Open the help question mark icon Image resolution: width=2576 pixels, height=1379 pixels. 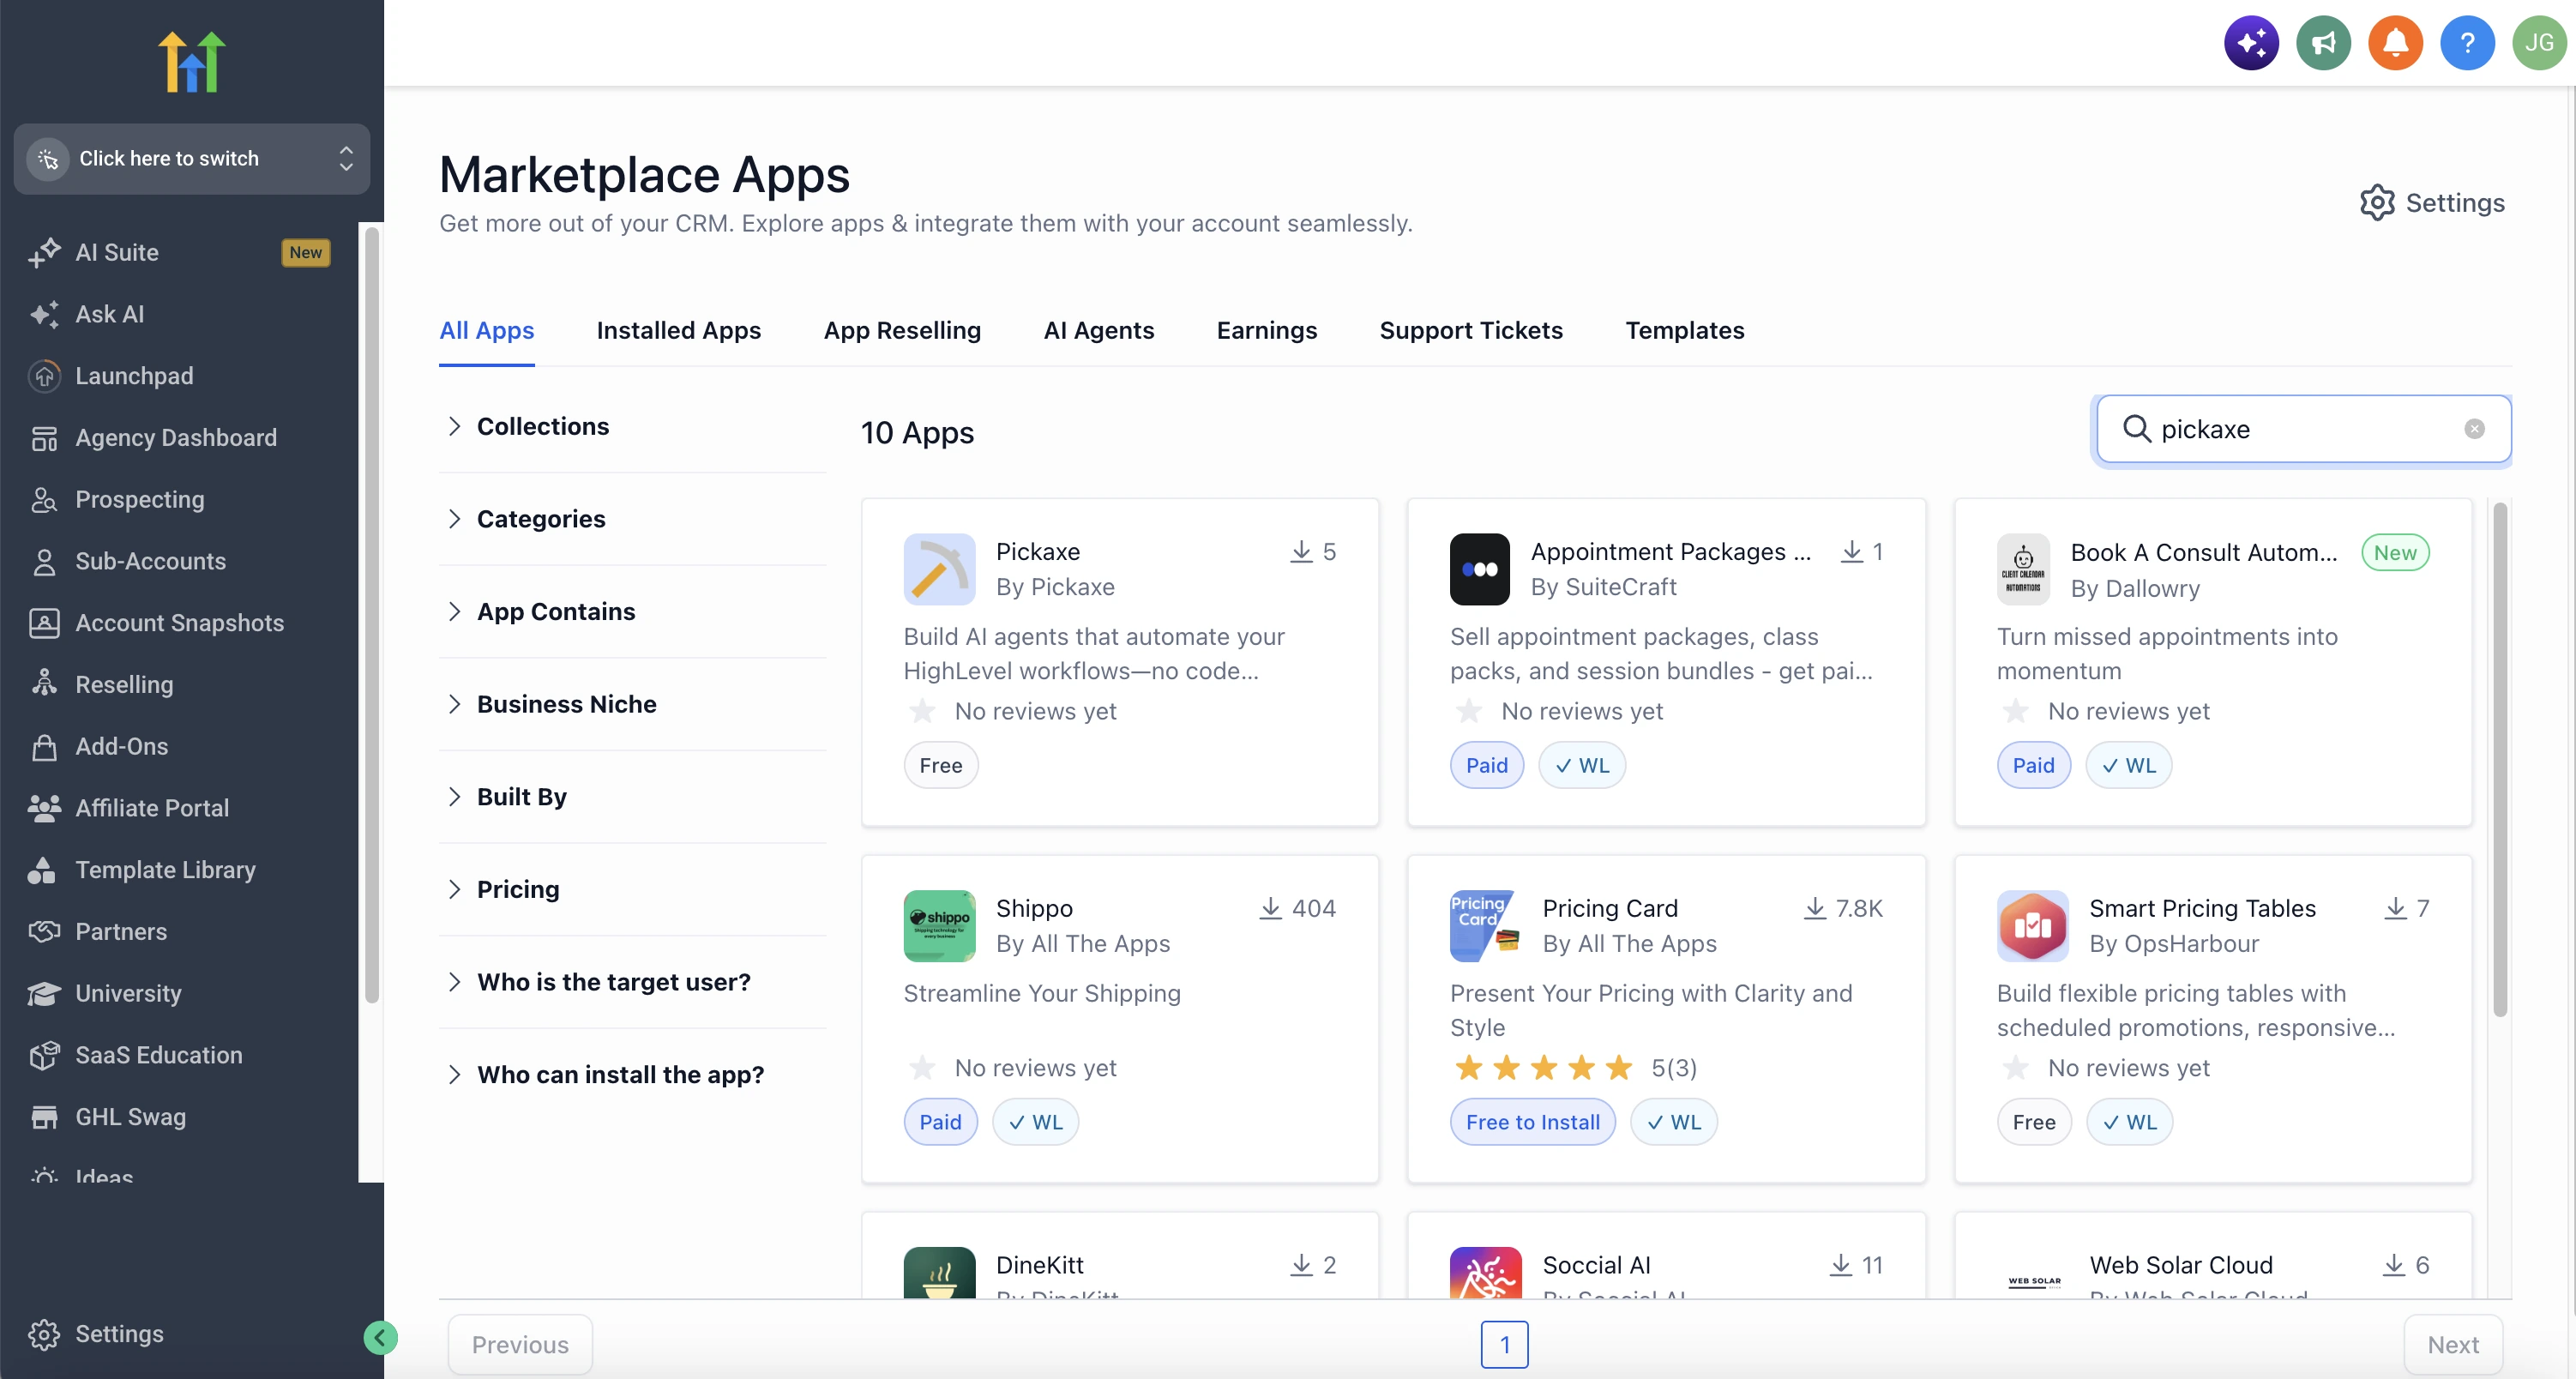click(x=2467, y=43)
